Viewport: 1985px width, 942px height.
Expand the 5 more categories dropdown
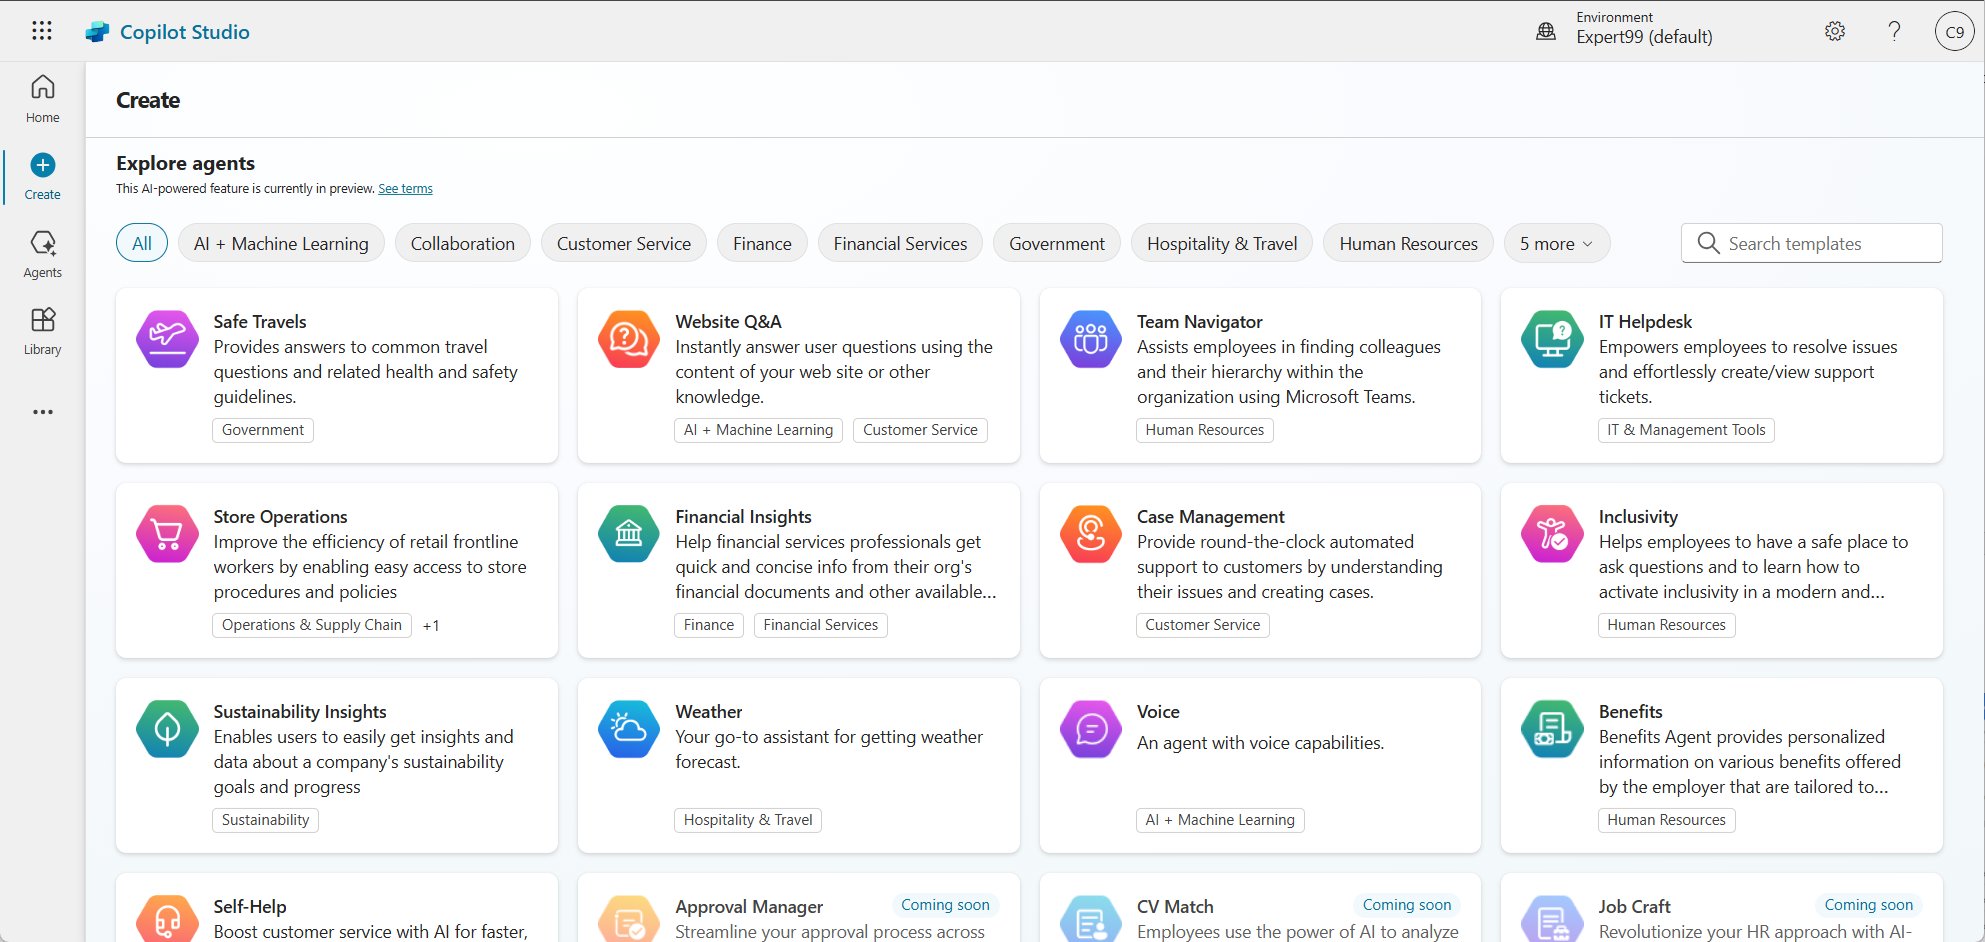click(1556, 243)
